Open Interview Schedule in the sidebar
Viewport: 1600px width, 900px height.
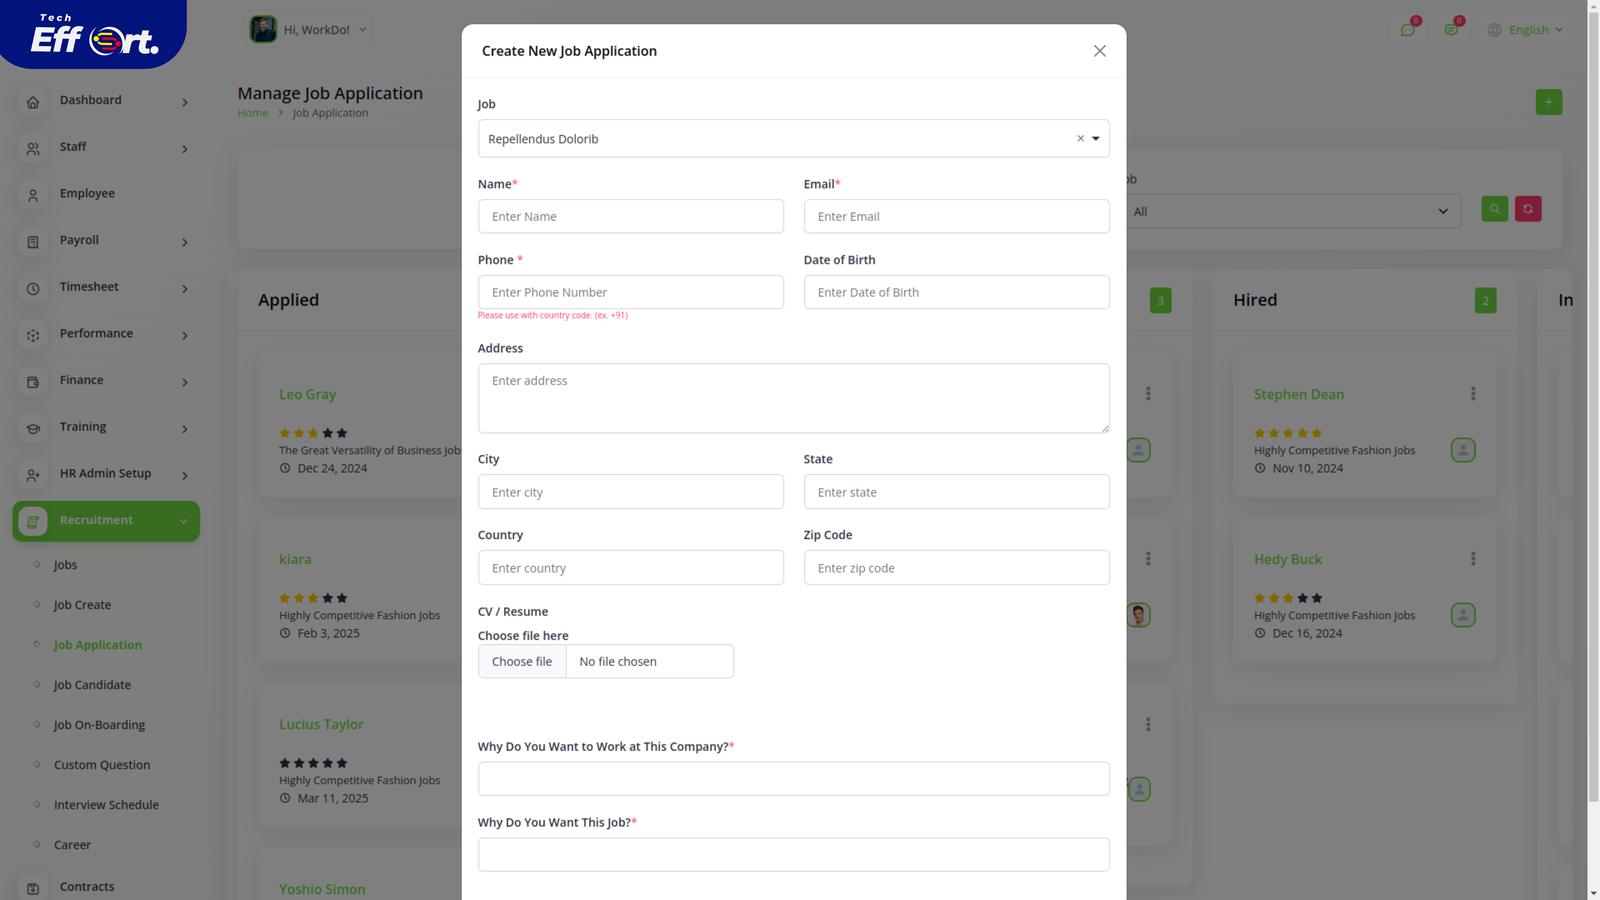[106, 805]
